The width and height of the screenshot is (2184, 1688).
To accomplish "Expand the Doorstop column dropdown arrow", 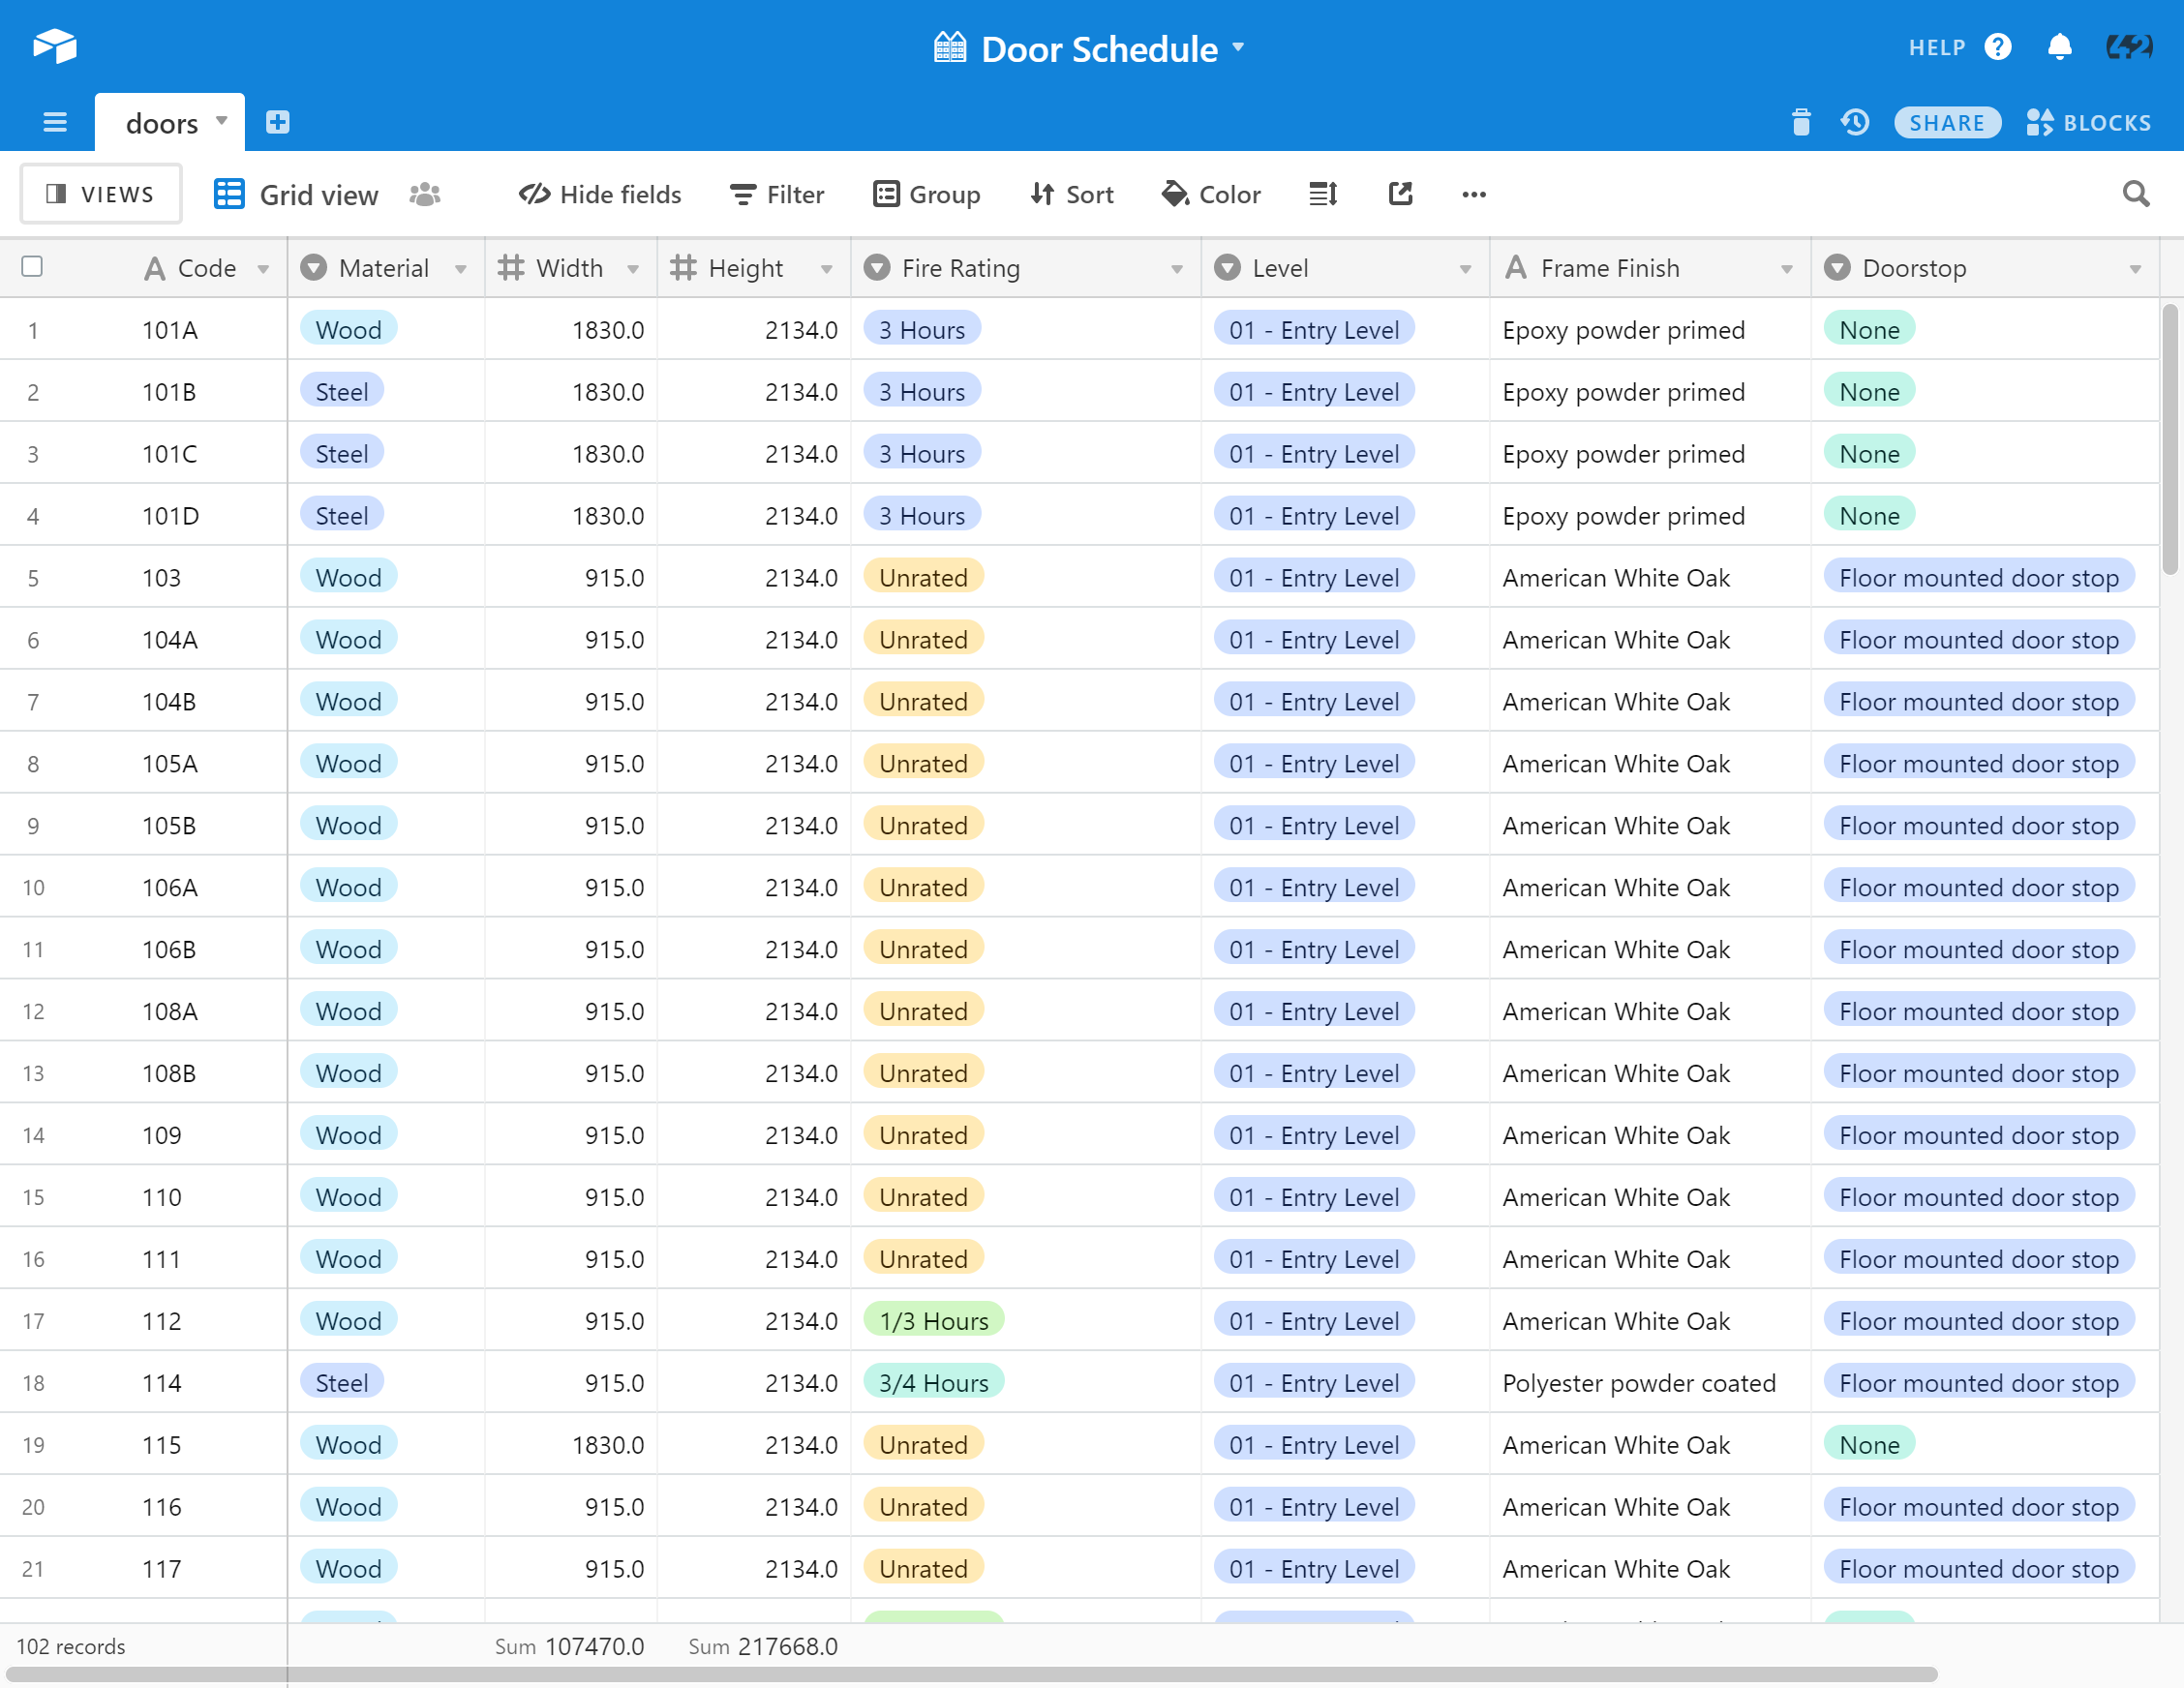I will pos(2134,268).
